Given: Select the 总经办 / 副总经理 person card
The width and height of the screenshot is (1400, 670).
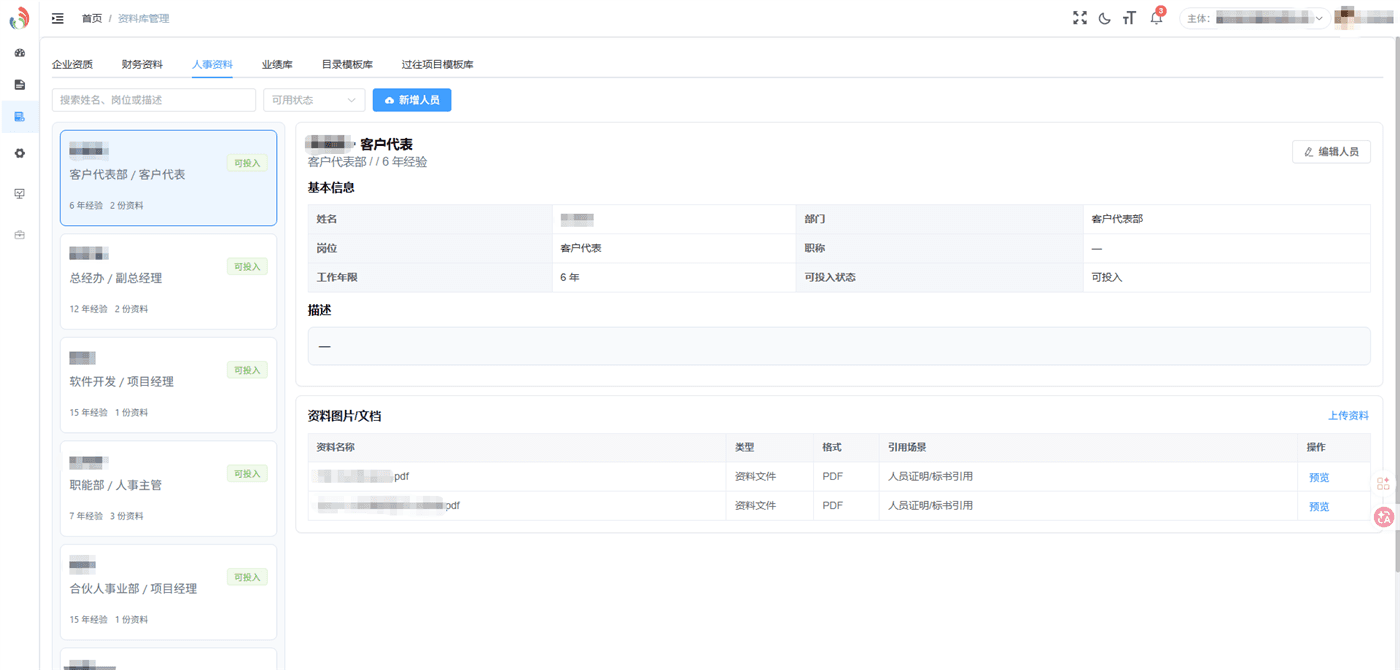Looking at the screenshot, I should (168, 282).
